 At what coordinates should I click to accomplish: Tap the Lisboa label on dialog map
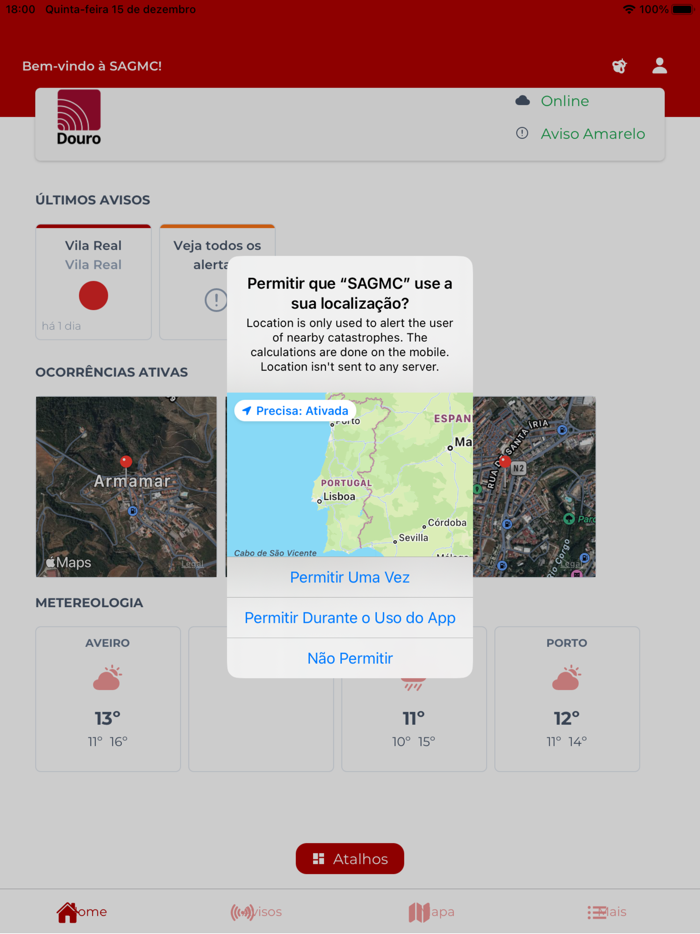[339, 497]
